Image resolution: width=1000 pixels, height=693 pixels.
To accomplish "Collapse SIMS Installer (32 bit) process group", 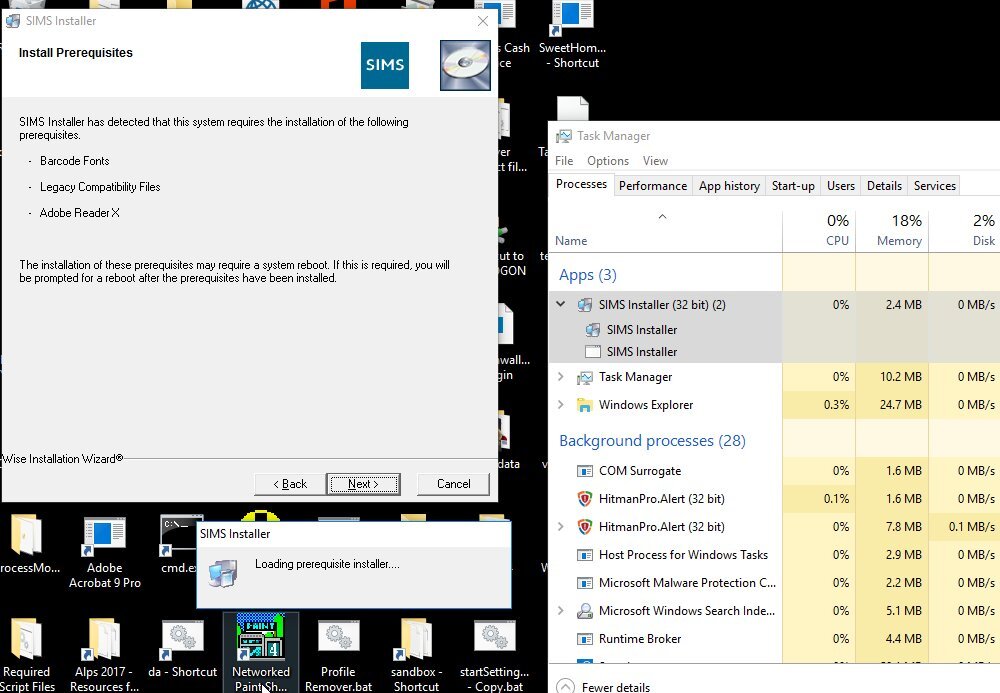I will pos(561,304).
